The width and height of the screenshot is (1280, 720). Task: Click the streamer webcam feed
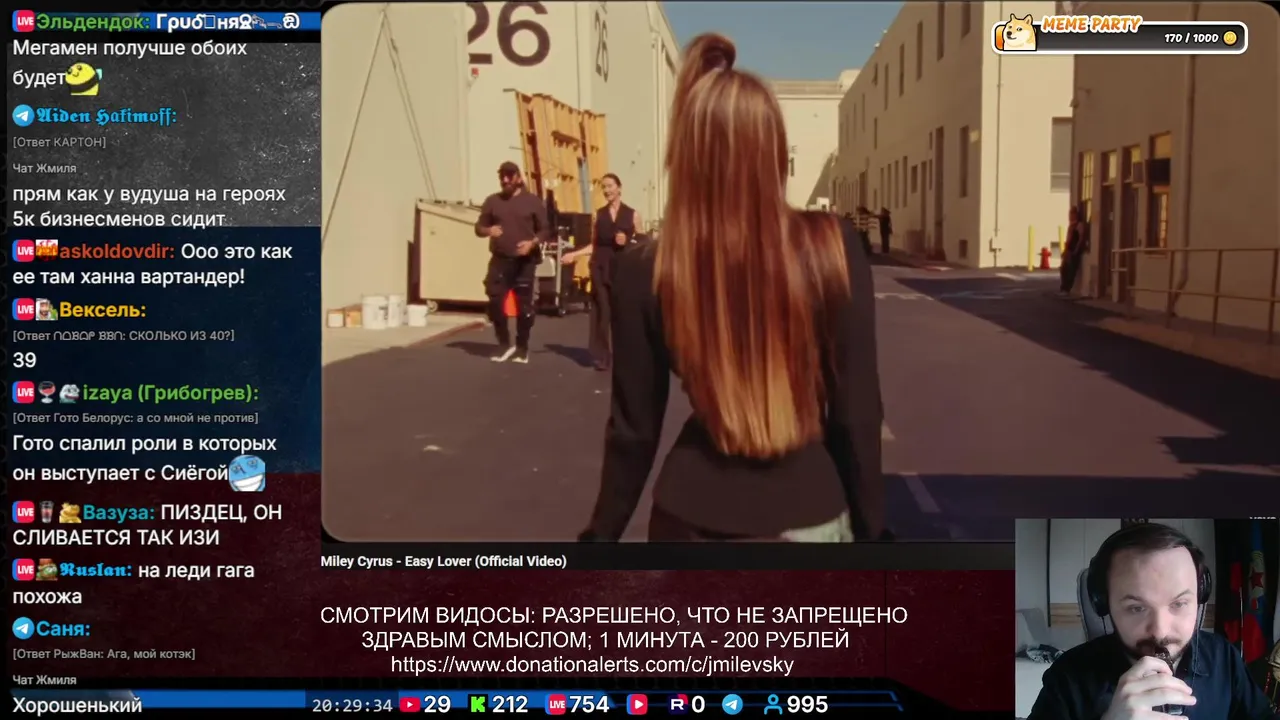click(x=1147, y=619)
